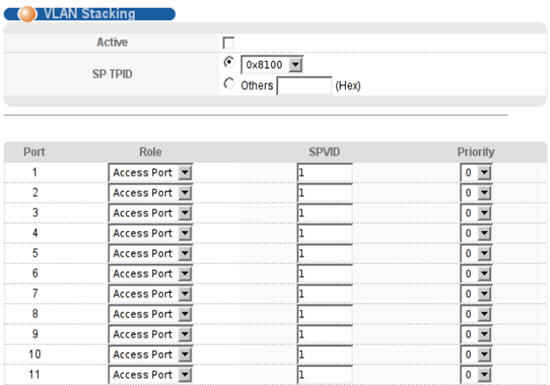The height and width of the screenshot is (385, 550).
Task: Open the Role dropdown for port 11
Action: [150, 375]
